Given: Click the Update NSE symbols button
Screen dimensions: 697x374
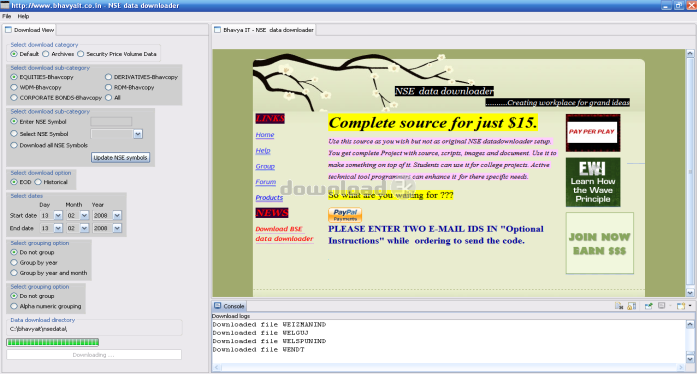Looking at the screenshot, I should [x=120, y=157].
